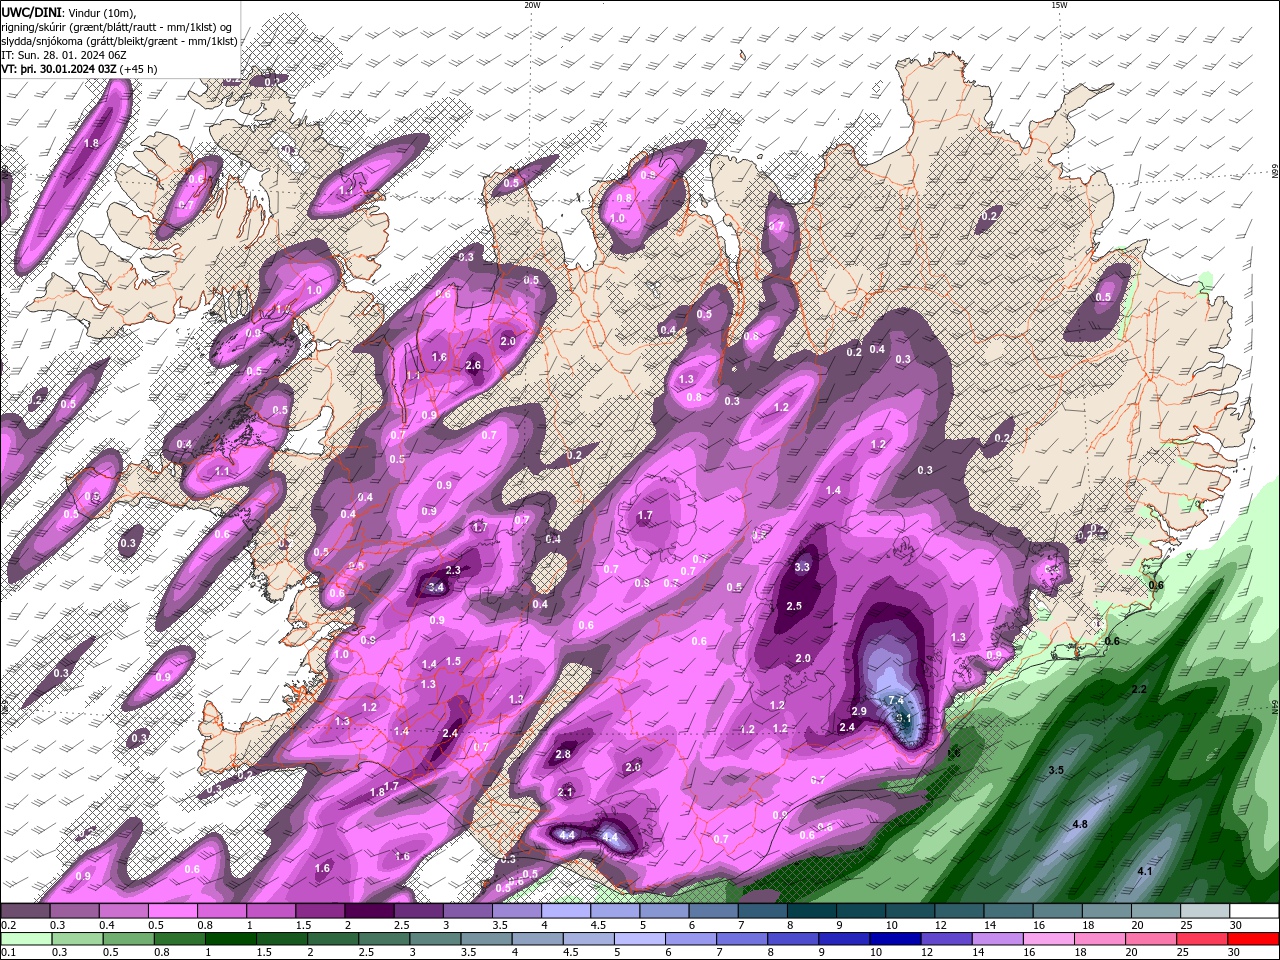Select snow scale swatch between 6 and 7

pos(713,911)
